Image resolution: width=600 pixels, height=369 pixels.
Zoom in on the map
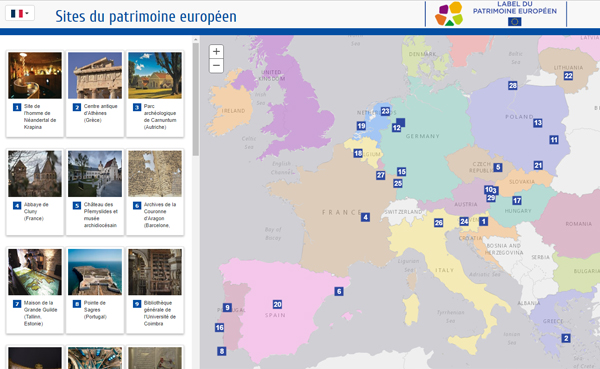tap(216, 51)
